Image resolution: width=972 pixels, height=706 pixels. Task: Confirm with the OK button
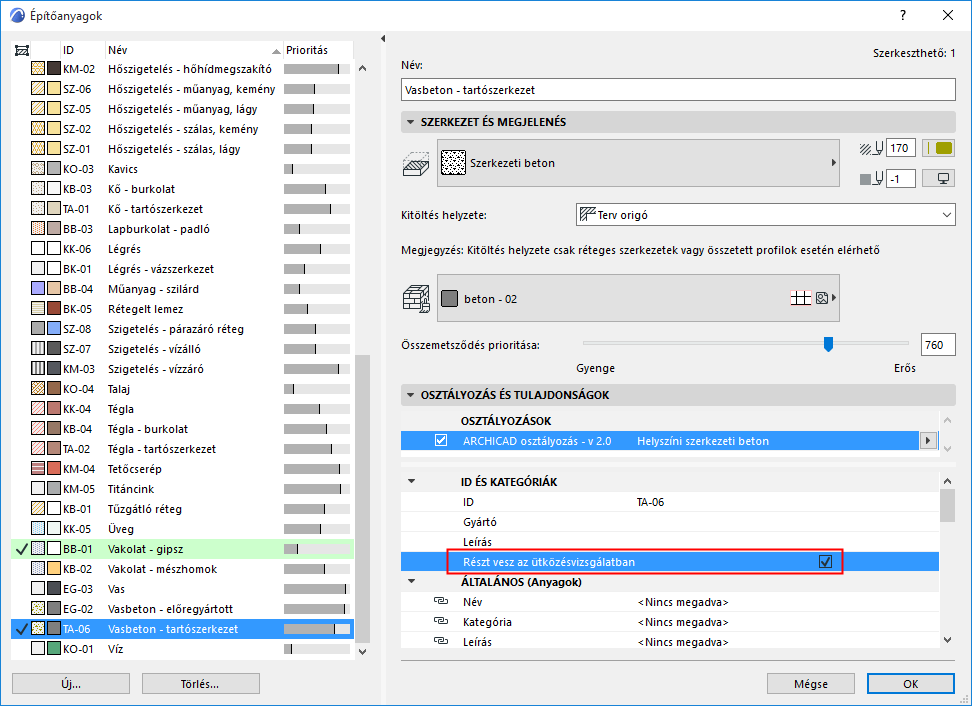coord(910,684)
